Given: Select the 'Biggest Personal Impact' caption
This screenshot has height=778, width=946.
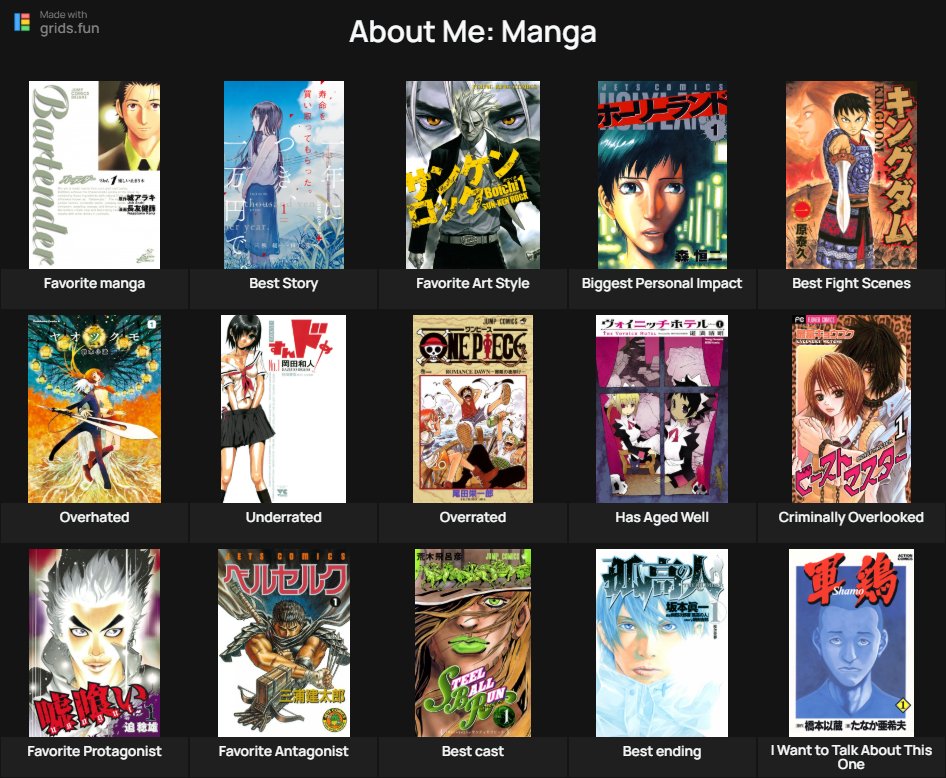Looking at the screenshot, I should 662,283.
